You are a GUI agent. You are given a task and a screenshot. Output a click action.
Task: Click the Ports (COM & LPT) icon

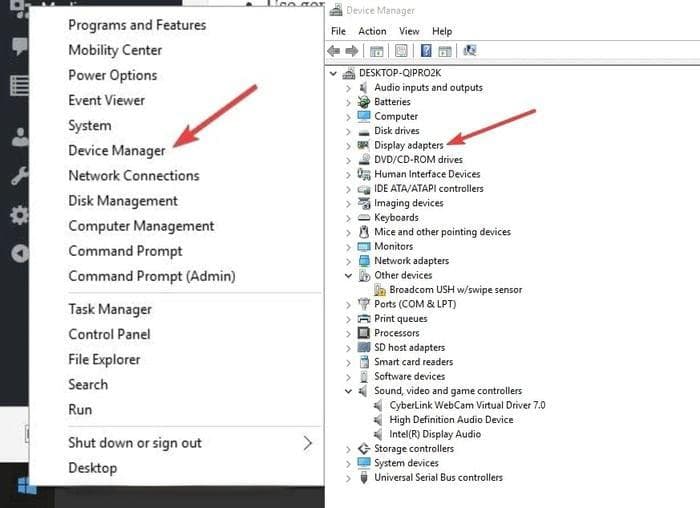(x=364, y=304)
